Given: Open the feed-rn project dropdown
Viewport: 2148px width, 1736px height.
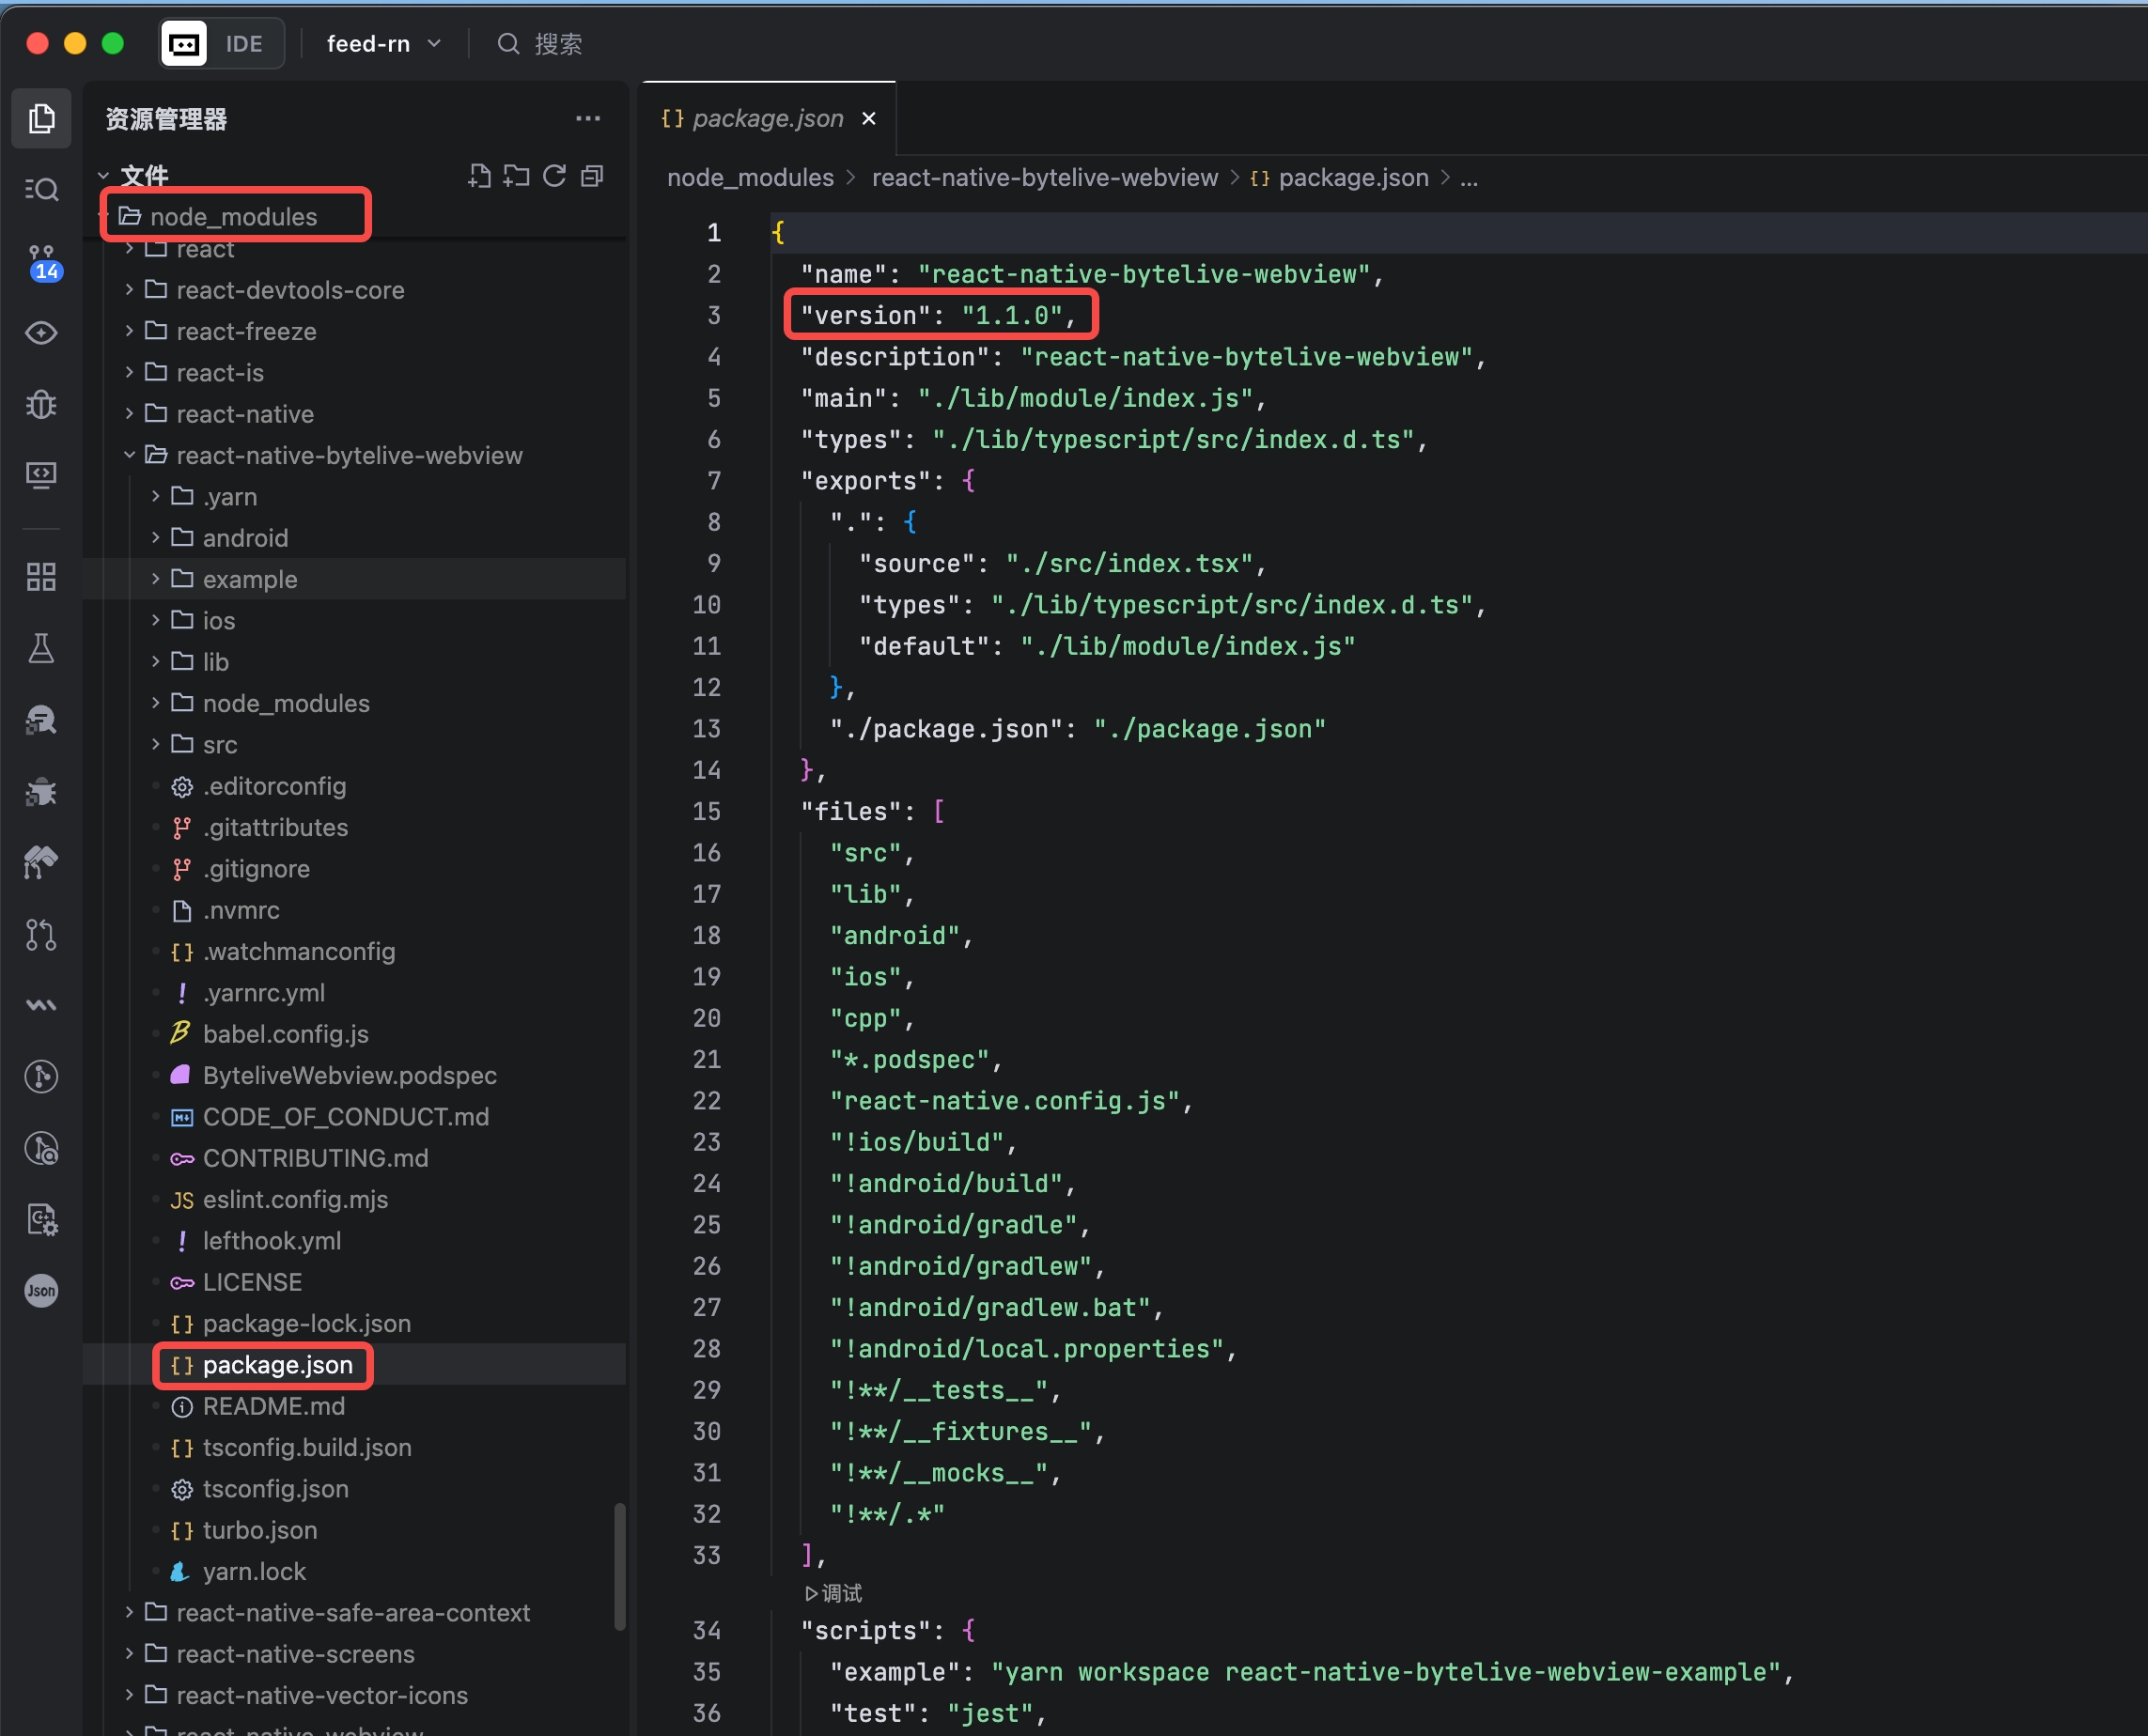Looking at the screenshot, I should pyautogui.click(x=383, y=44).
